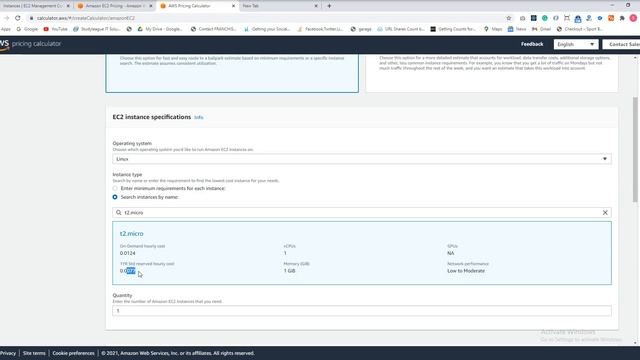Click the Memory value 1 GiB
This screenshot has width=640, height=360.
[x=289, y=271]
